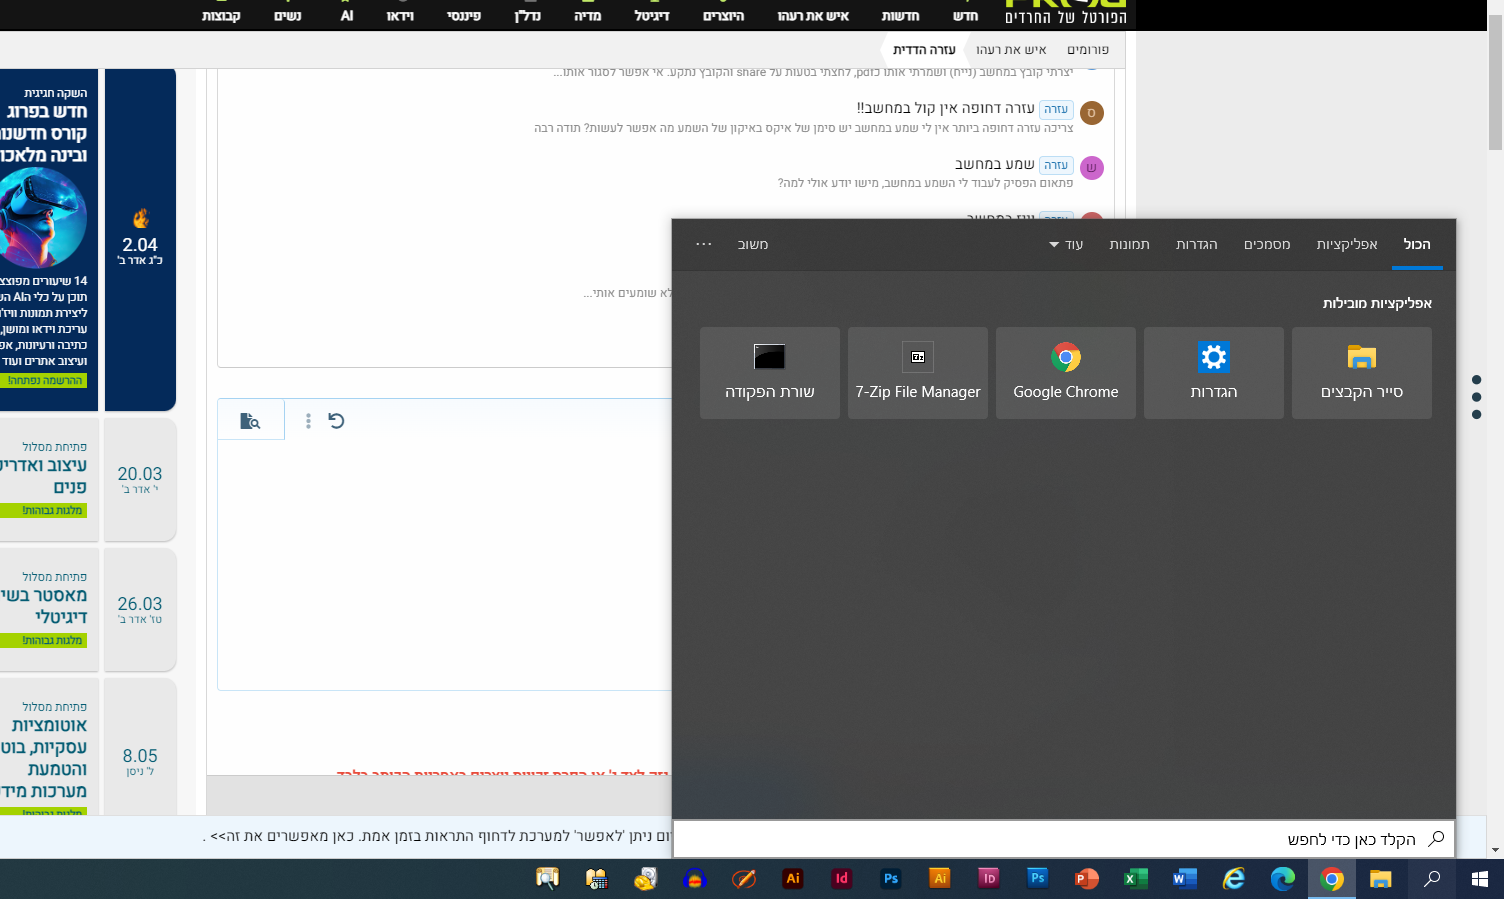Open Microsoft Word from the taskbar
1504x899 pixels.
coord(1185,879)
